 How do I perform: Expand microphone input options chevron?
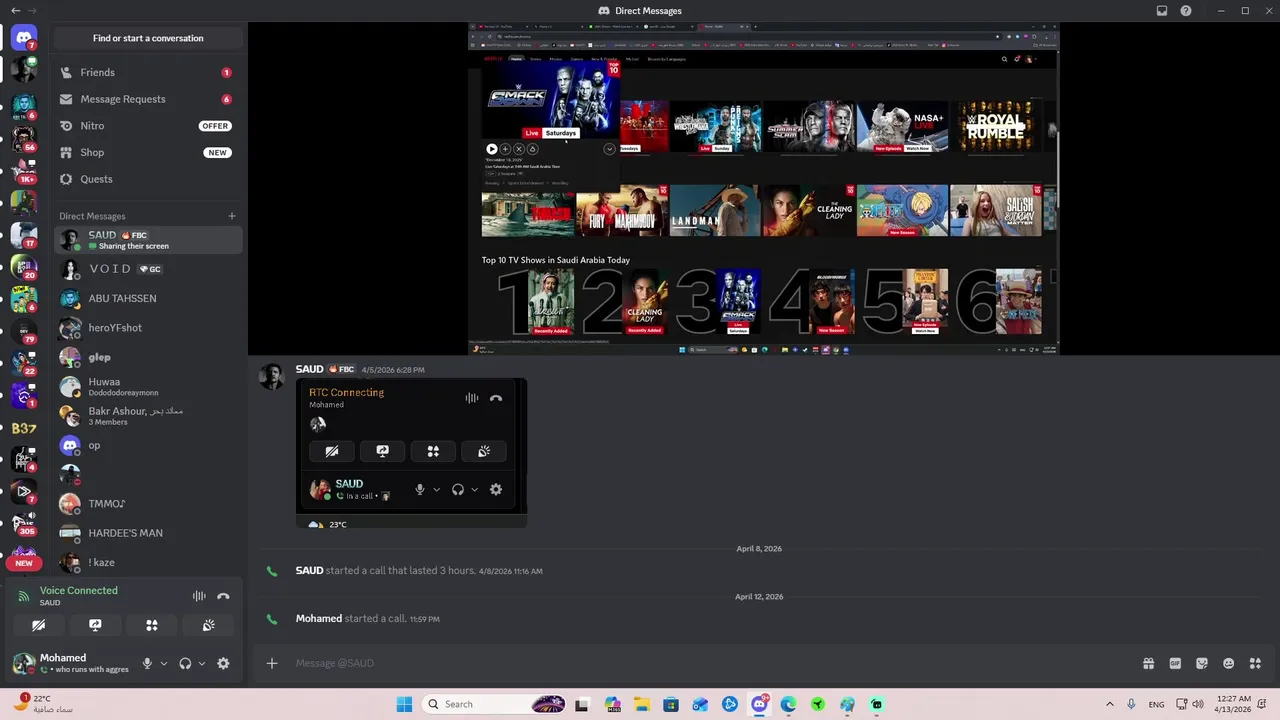[x=164, y=663]
